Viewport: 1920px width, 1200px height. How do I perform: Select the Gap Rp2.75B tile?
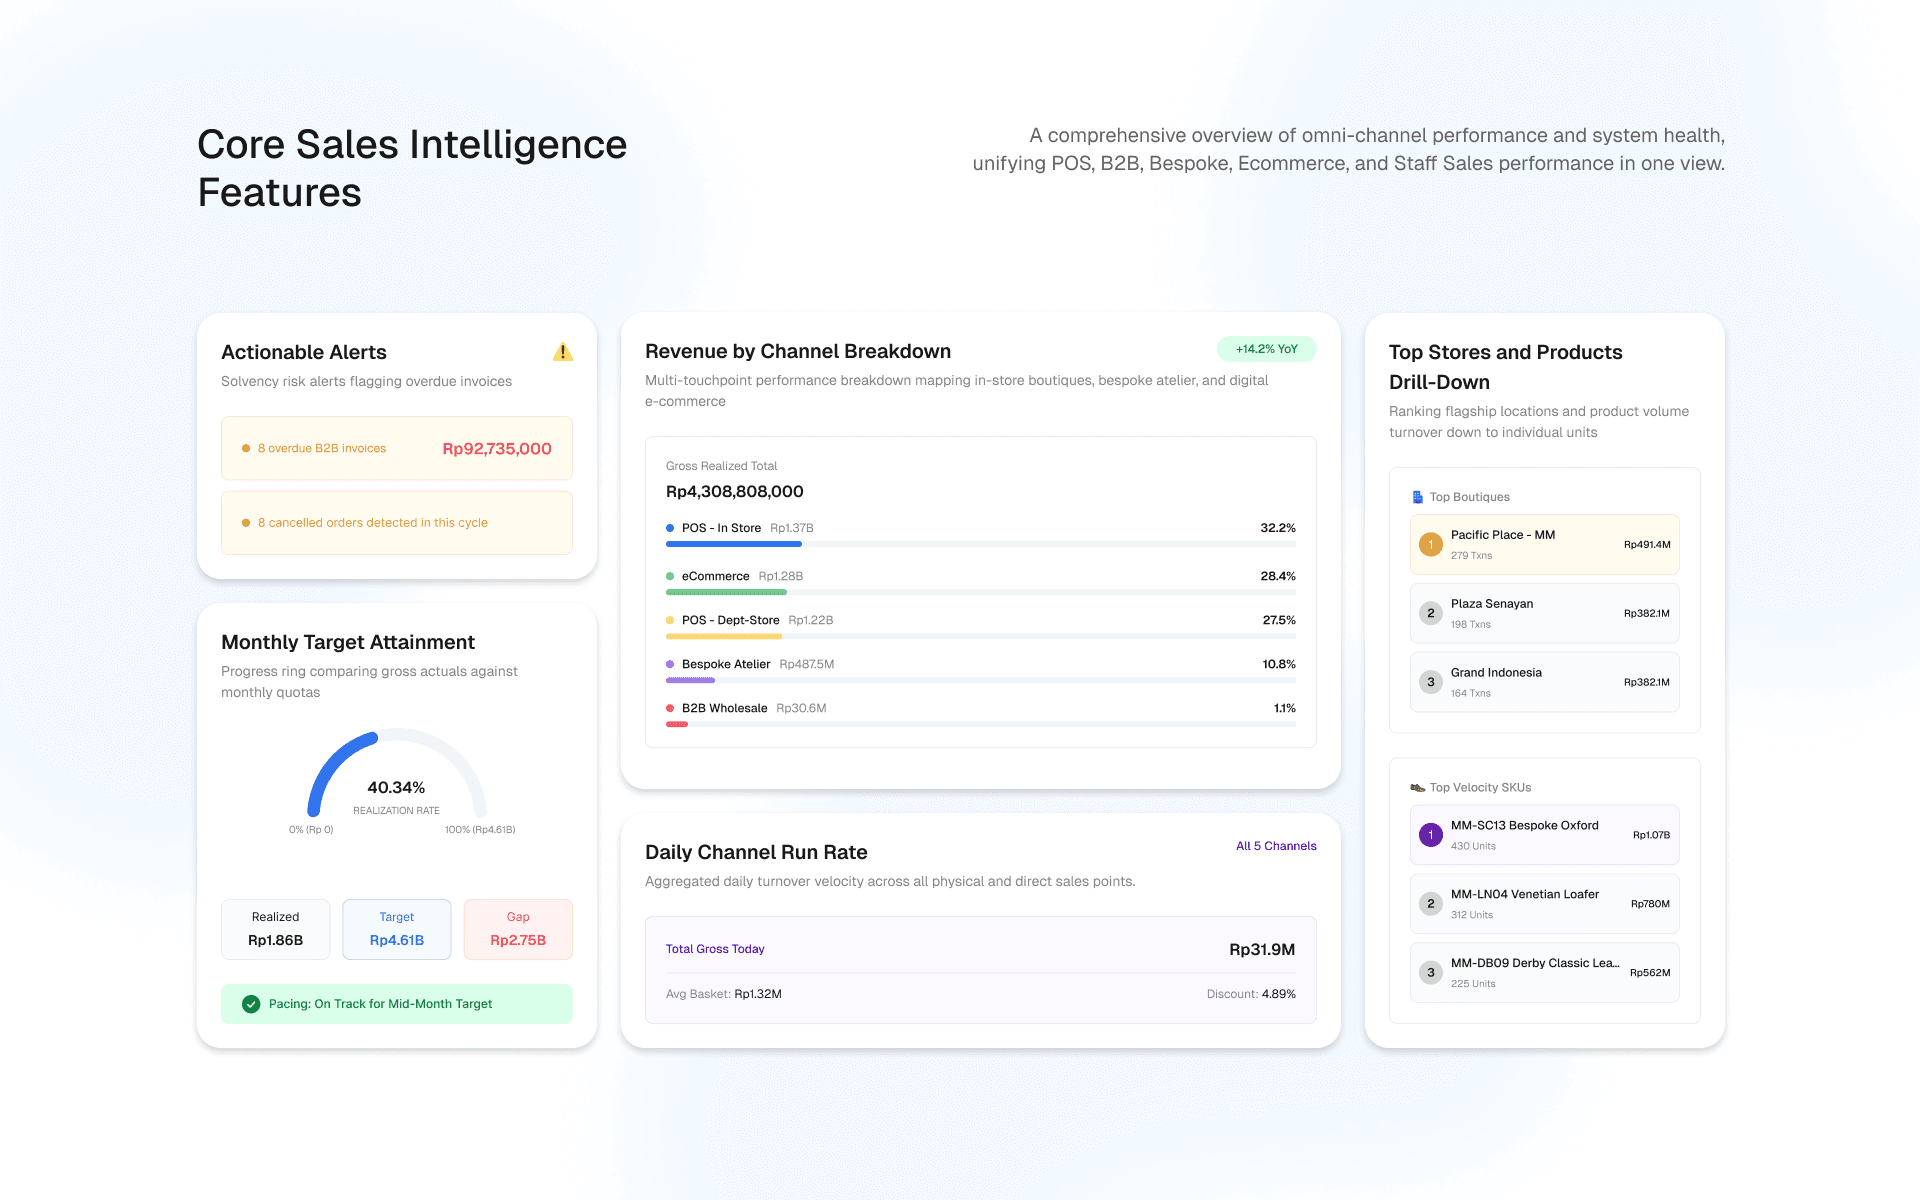click(x=518, y=929)
